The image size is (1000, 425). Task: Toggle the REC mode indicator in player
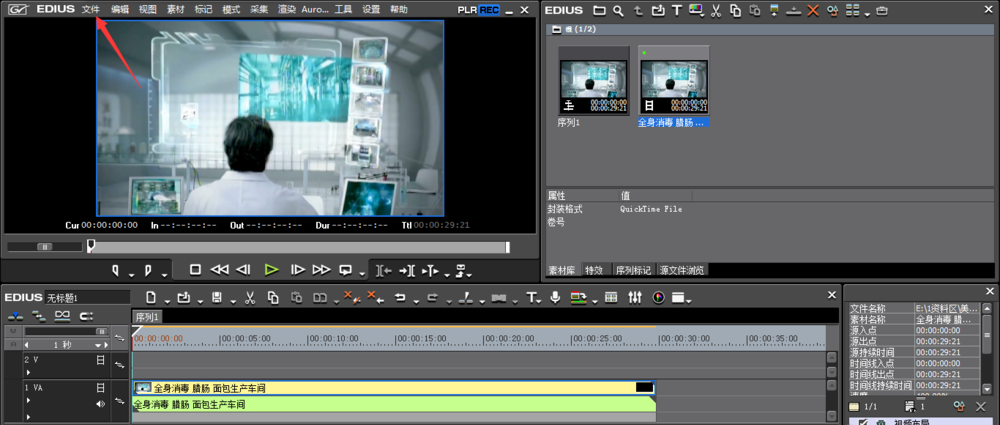(x=489, y=9)
